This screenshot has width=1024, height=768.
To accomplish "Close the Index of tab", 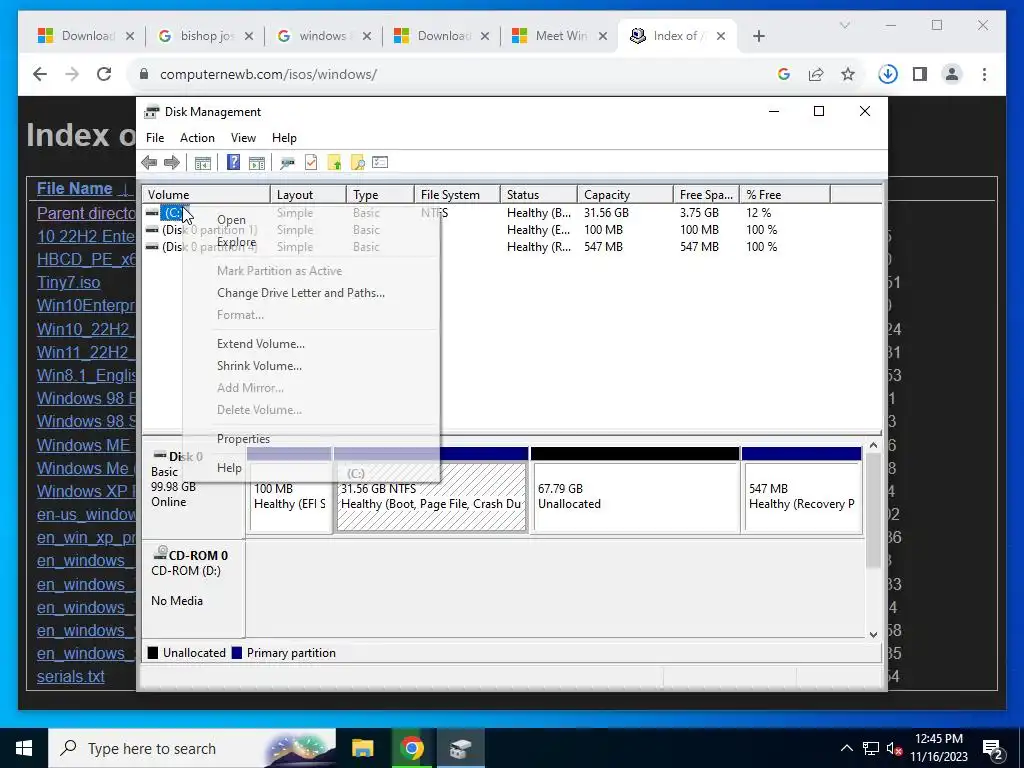I will pyautogui.click(x=720, y=37).
